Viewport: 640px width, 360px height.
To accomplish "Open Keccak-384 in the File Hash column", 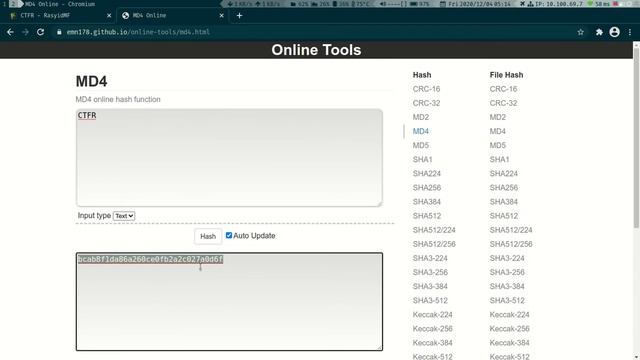I will coord(509,342).
